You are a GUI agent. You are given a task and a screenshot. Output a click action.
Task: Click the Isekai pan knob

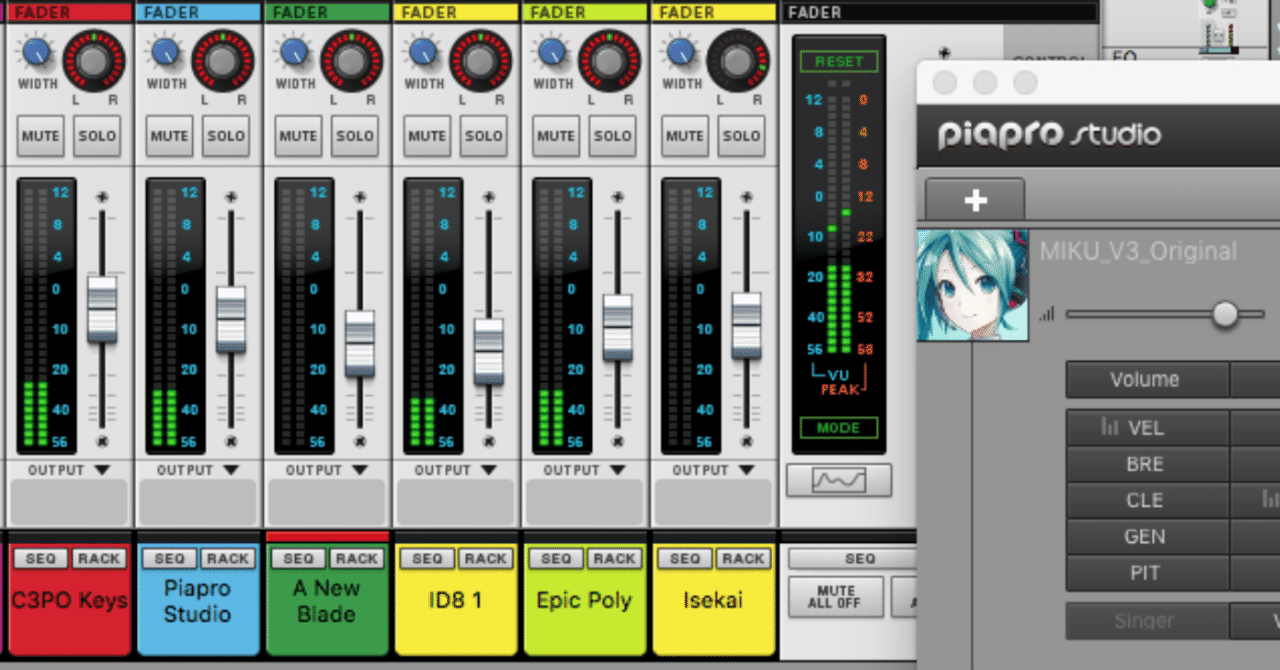[739, 60]
